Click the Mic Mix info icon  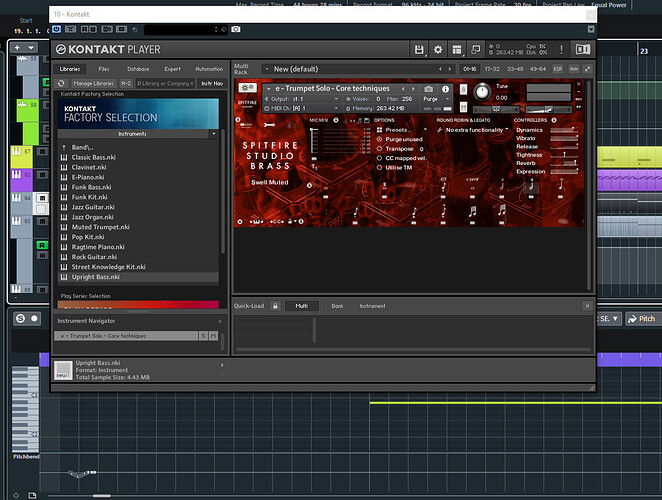pyautogui.click(x=336, y=120)
